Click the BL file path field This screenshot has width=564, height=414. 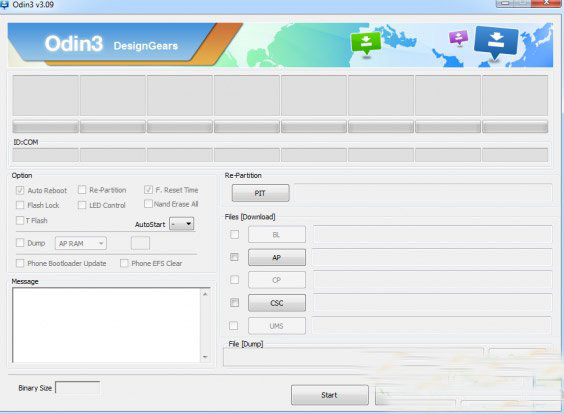432,235
